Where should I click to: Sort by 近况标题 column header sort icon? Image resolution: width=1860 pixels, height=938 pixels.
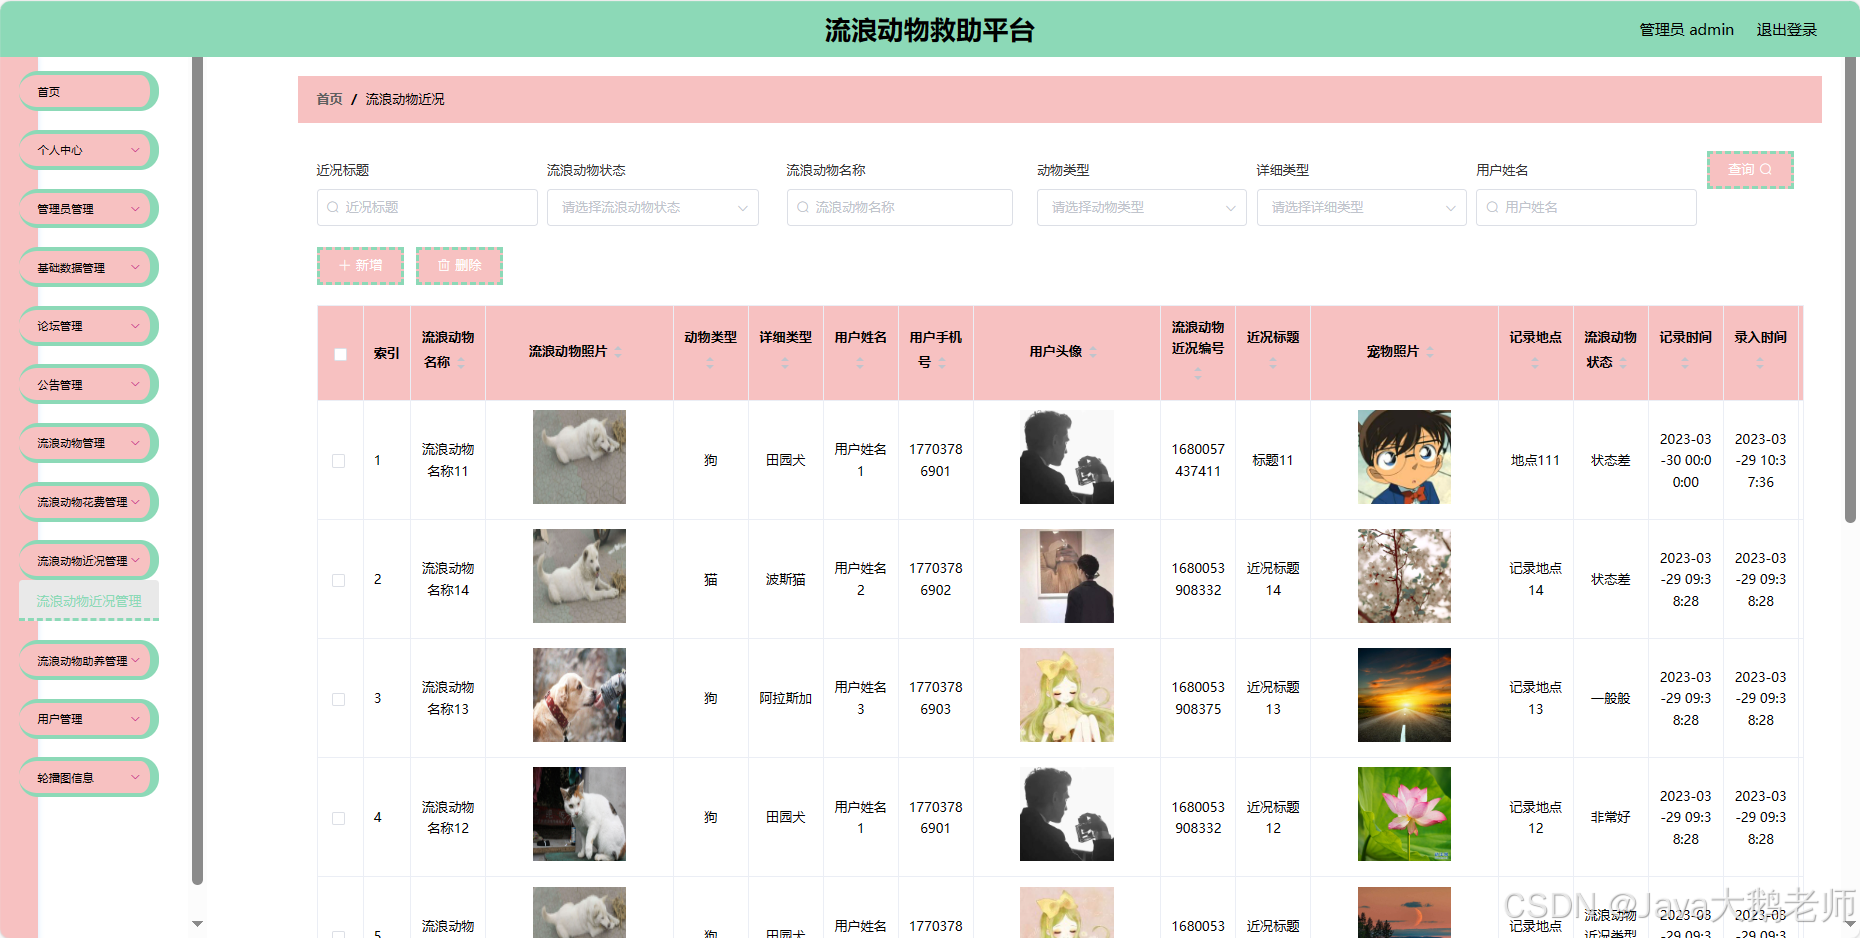point(1273,363)
